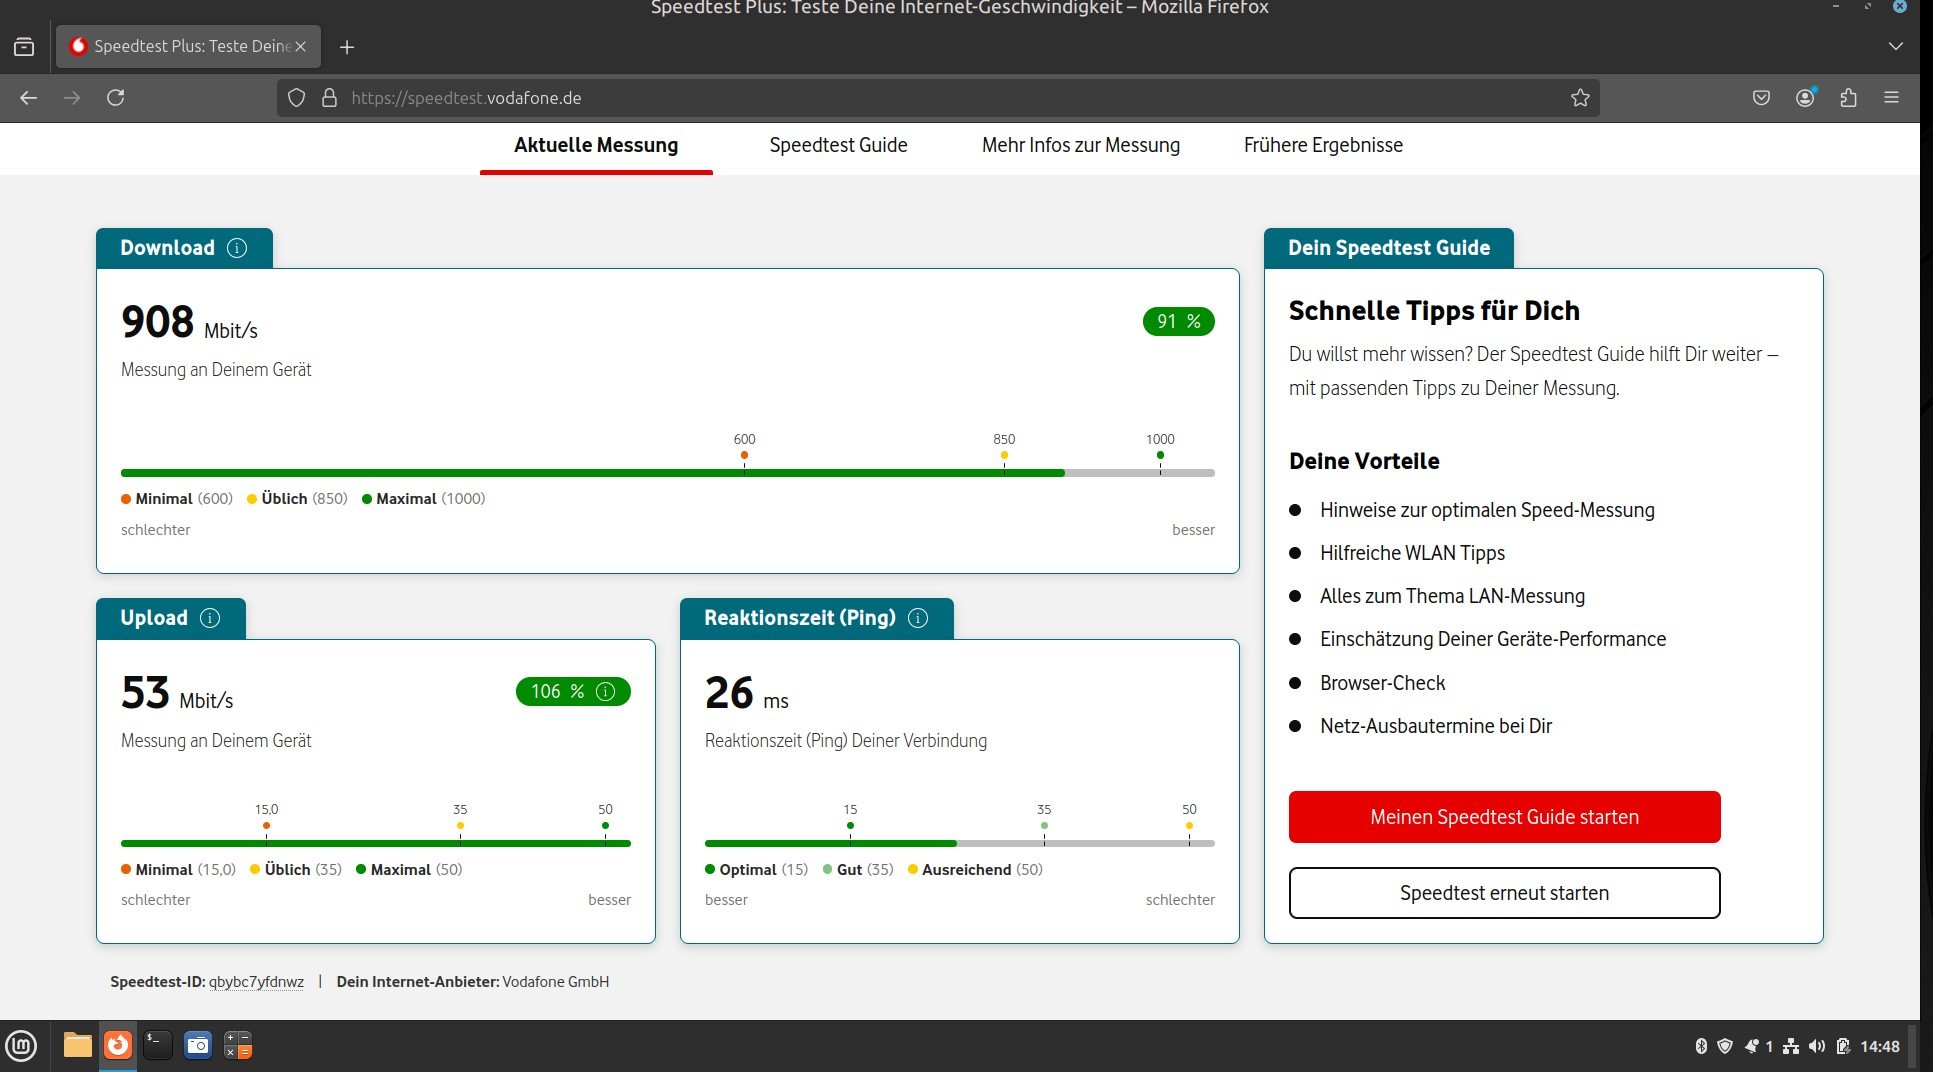Viewport: 1933px width, 1072px height.
Task: Open the terminal from the taskbar
Action: [x=158, y=1046]
